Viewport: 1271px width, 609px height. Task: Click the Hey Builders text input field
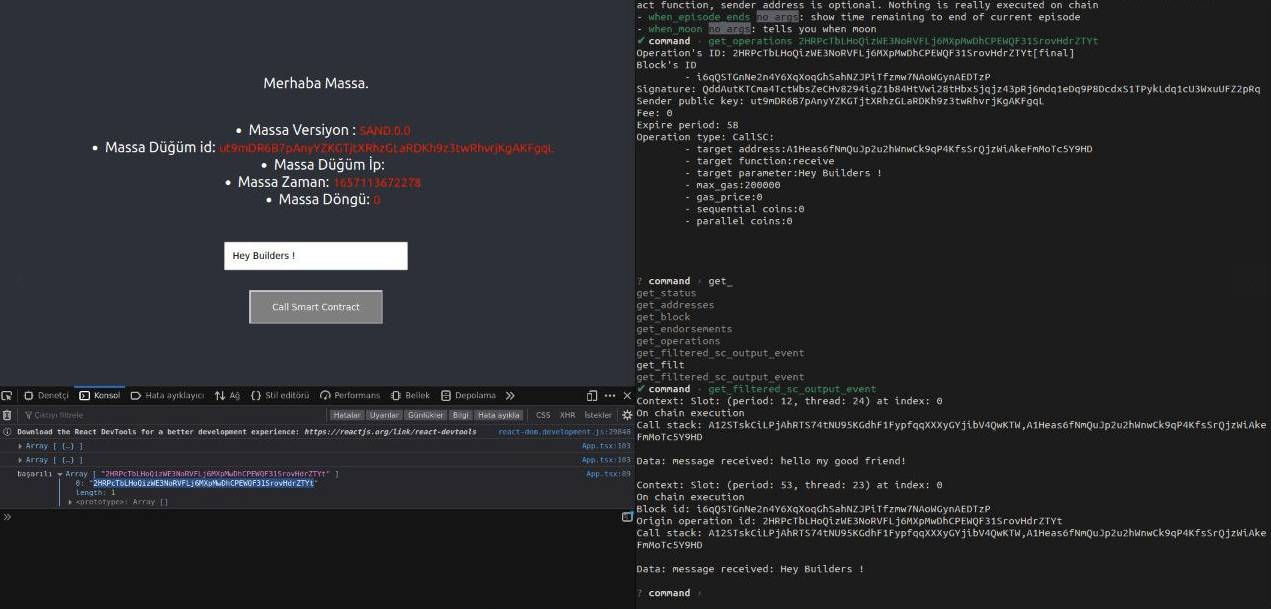(315, 255)
